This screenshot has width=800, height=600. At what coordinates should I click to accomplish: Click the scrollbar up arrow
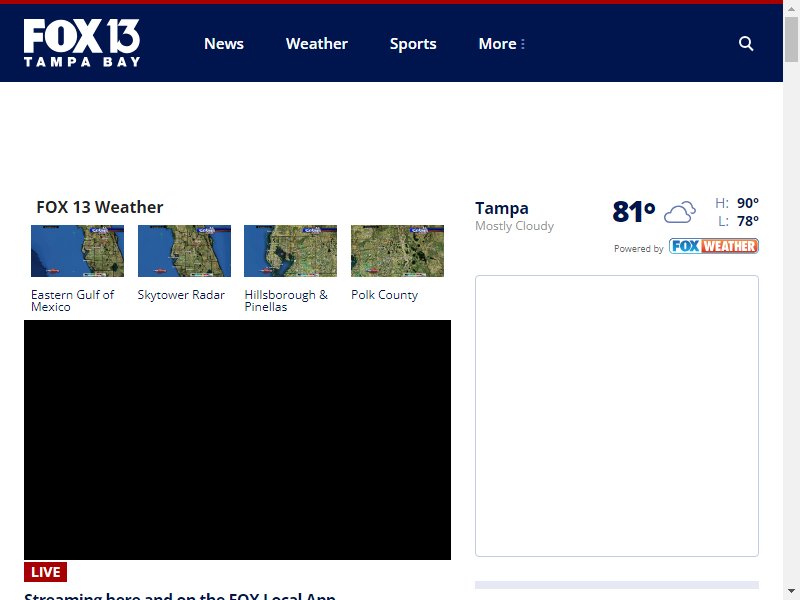(791, 8)
